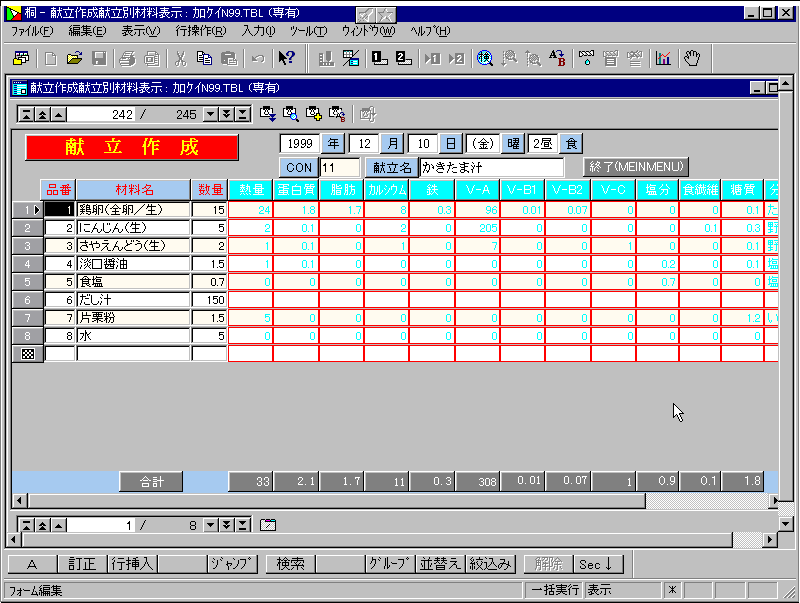Click the chart graph toolbar icon

click(663, 58)
